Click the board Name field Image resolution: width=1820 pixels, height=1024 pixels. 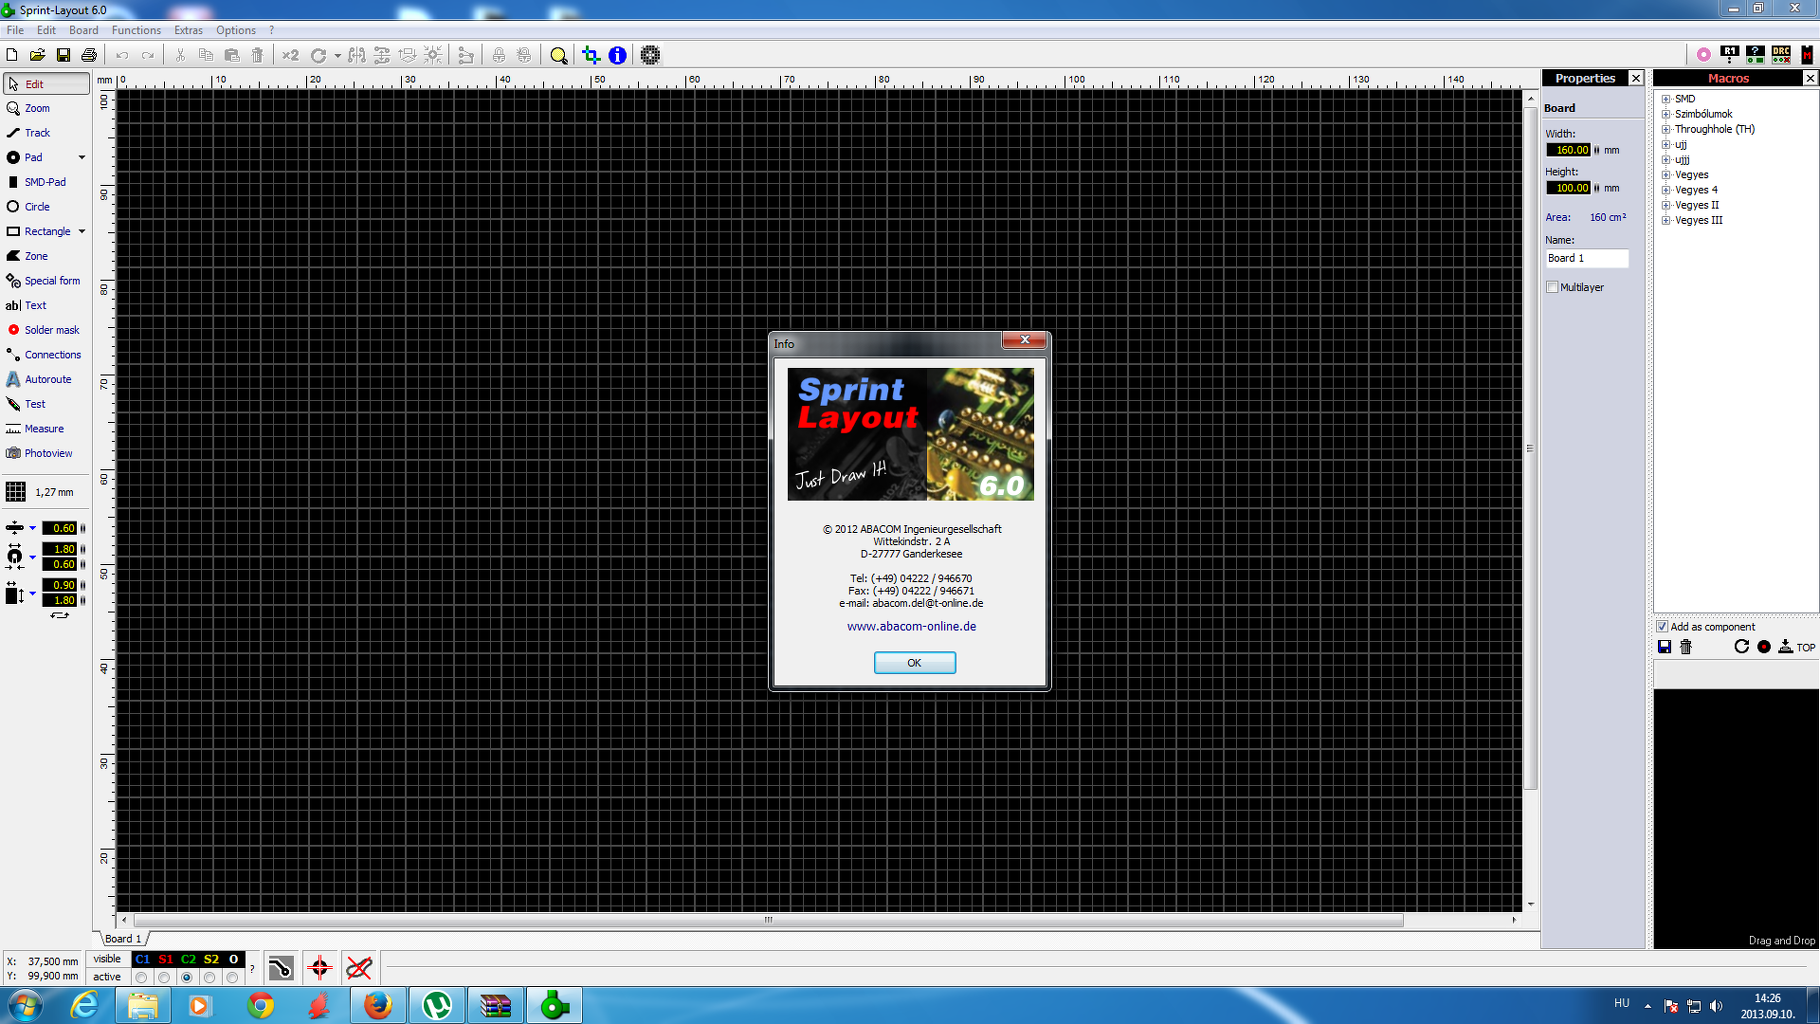point(1587,258)
